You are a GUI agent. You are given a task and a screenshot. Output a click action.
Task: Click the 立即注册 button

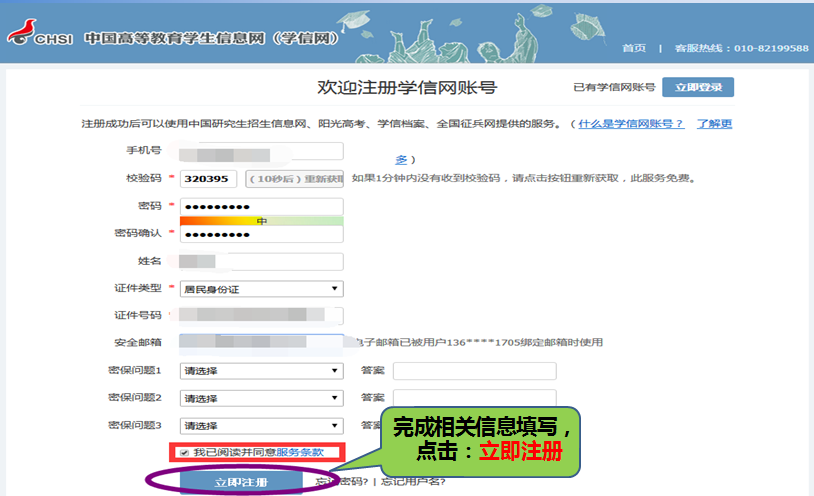click(241, 482)
